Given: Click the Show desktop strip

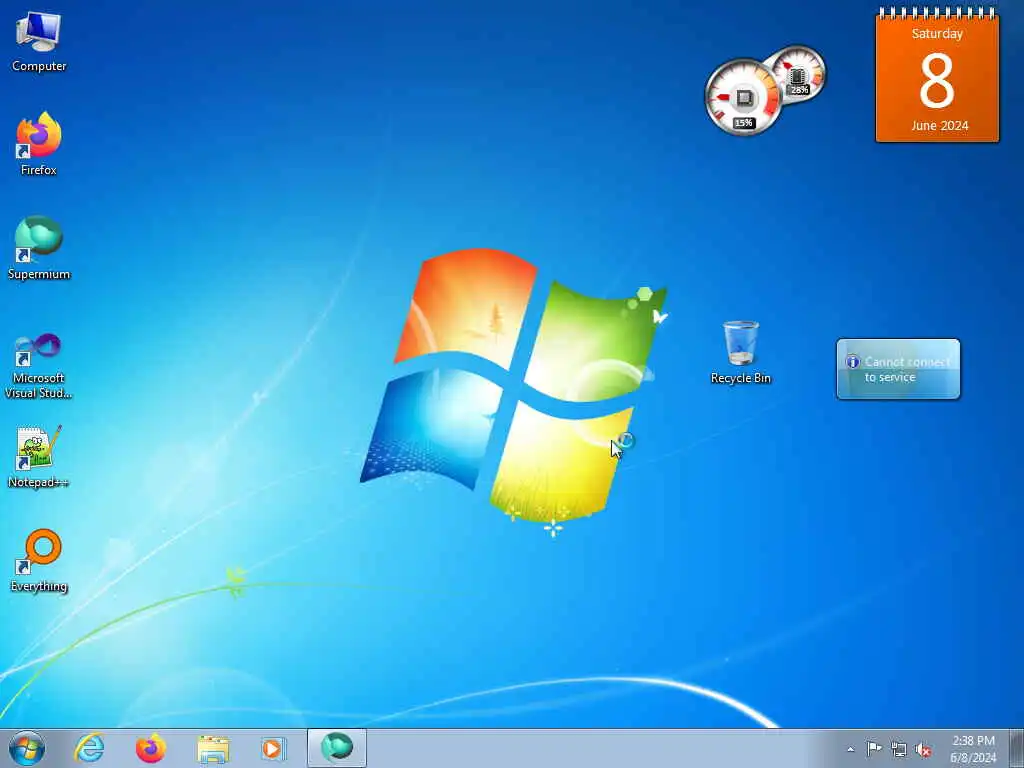Looking at the screenshot, I should click(x=1017, y=748).
